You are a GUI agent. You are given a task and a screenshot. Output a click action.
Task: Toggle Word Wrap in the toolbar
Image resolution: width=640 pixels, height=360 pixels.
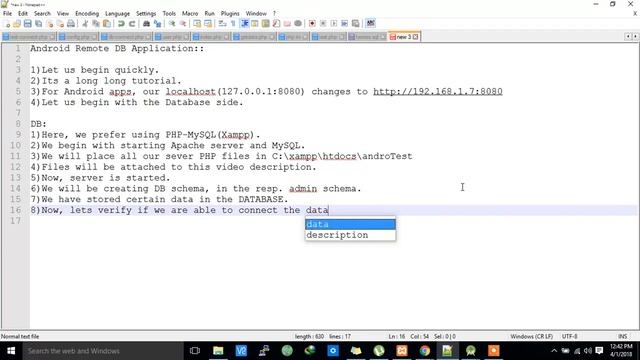point(222,24)
